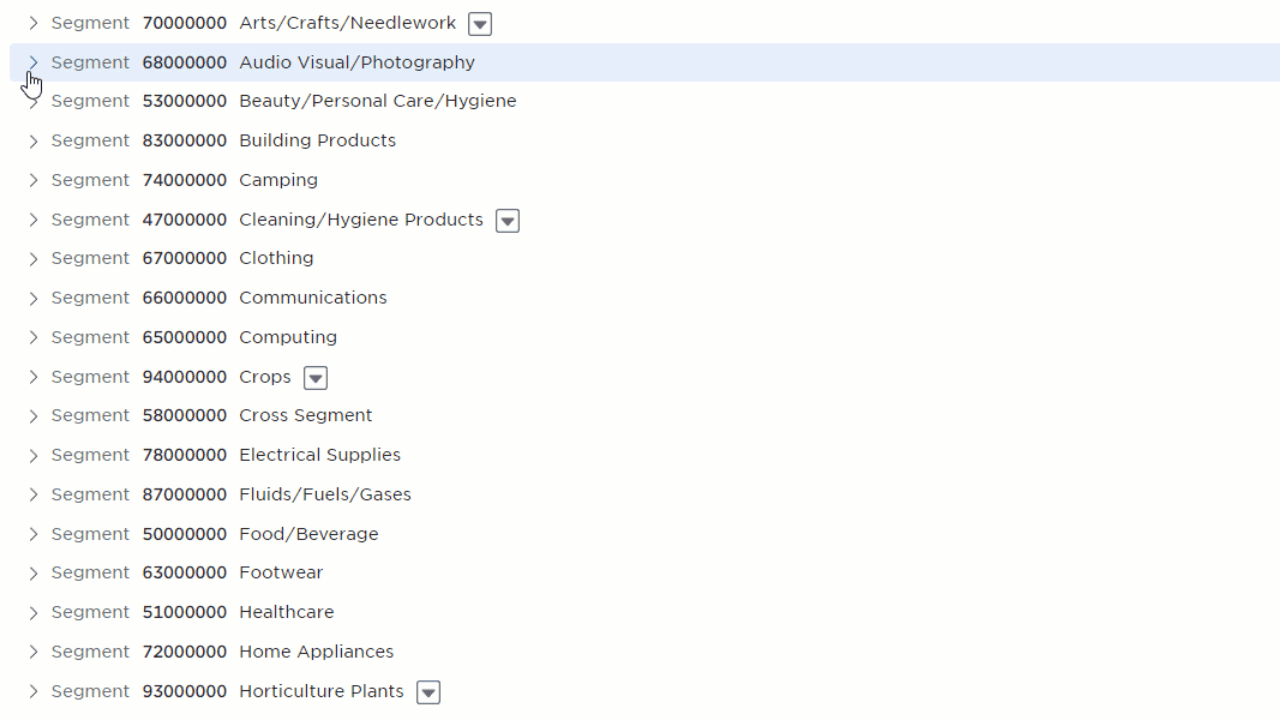Click segment code 94000000
This screenshot has width=1280, height=720.
pos(184,376)
